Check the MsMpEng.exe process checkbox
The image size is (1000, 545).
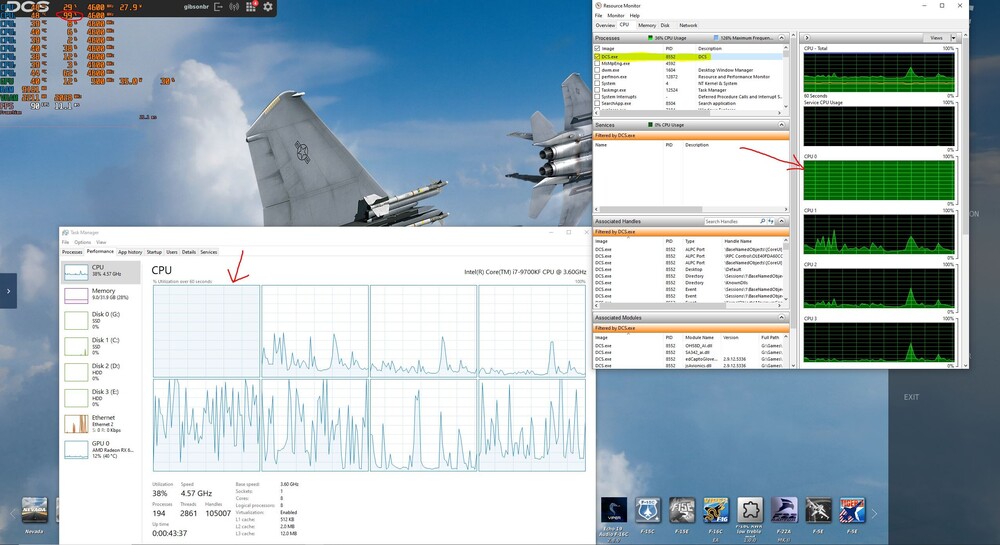598,63
